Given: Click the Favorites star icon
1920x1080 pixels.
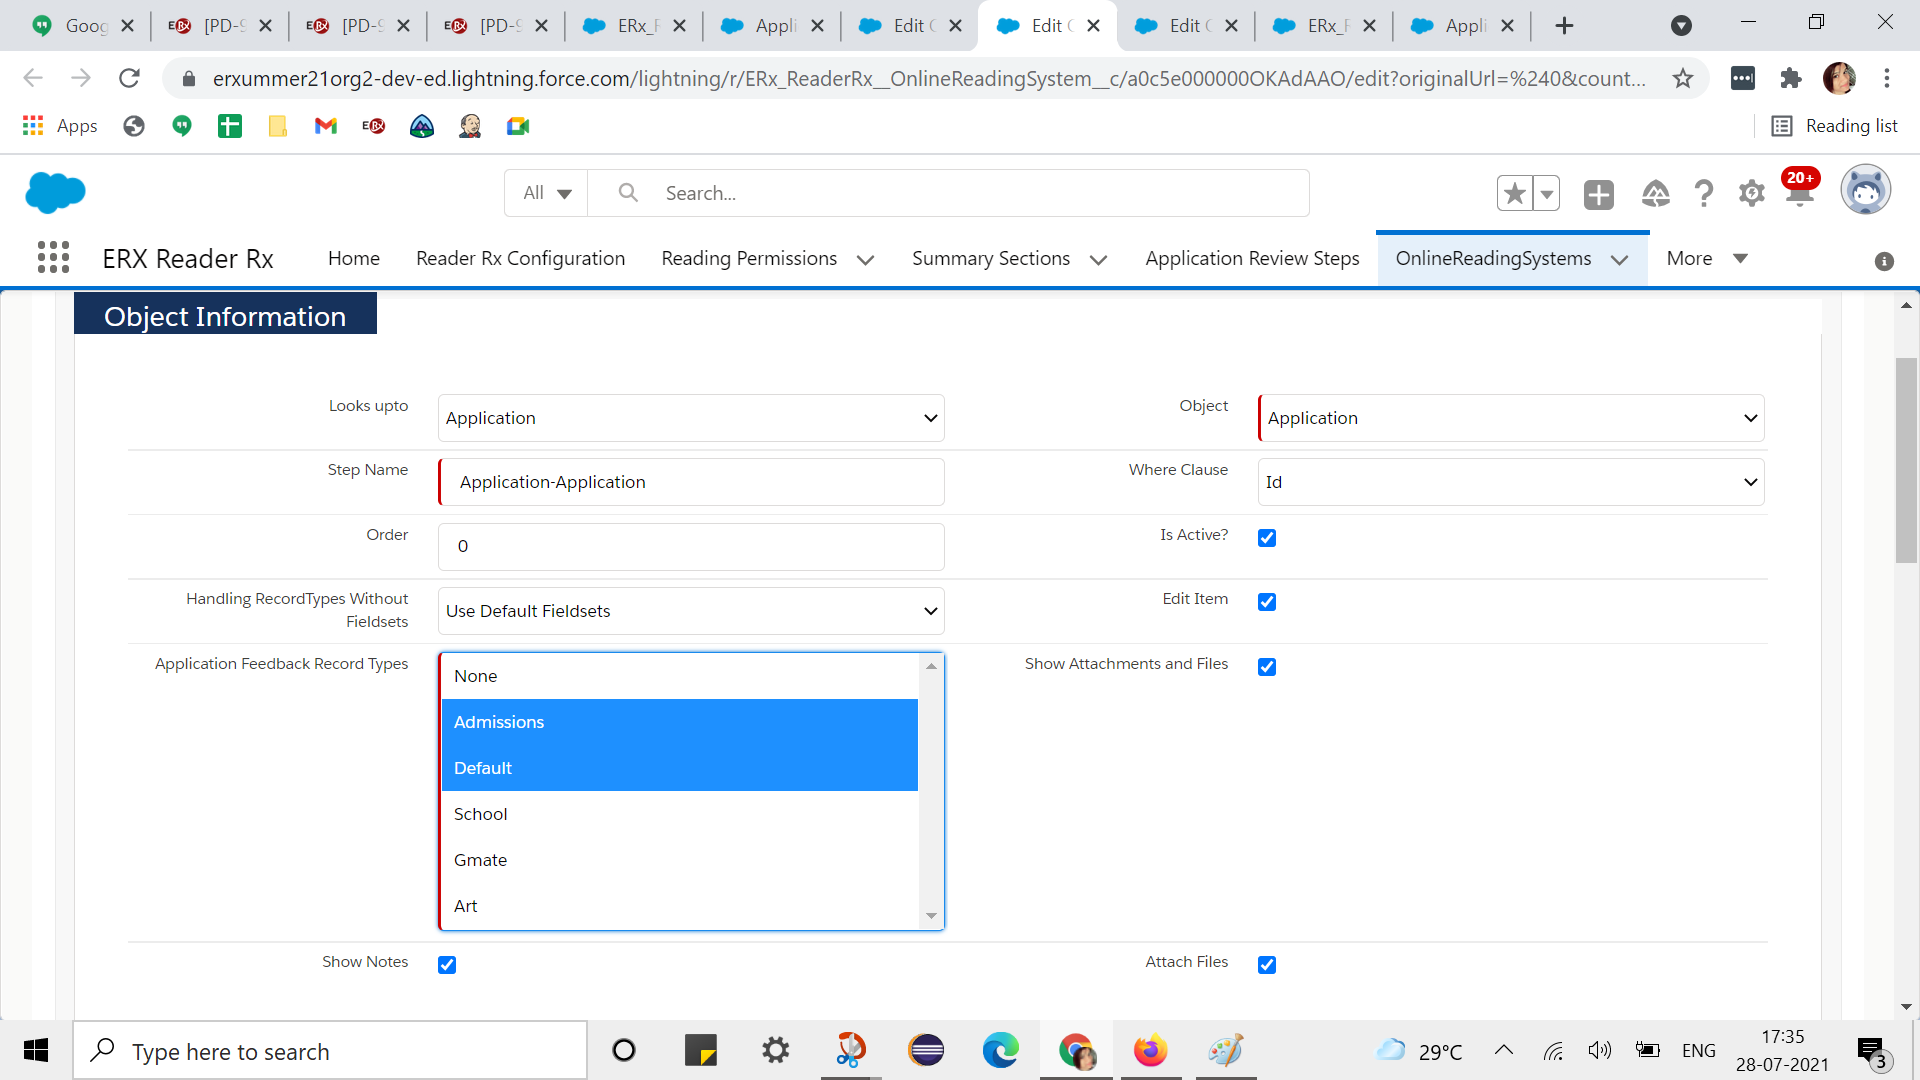Looking at the screenshot, I should [1514, 193].
